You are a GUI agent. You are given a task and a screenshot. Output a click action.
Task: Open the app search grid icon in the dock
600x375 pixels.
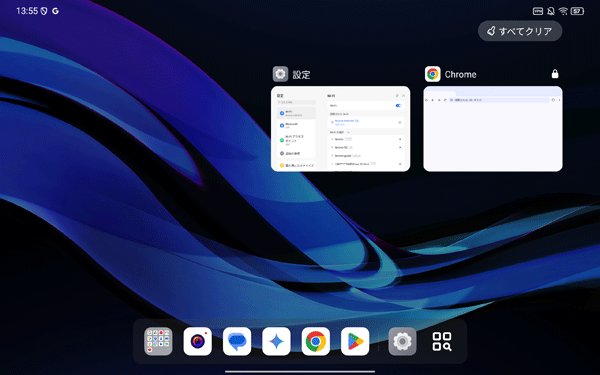(442, 341)
